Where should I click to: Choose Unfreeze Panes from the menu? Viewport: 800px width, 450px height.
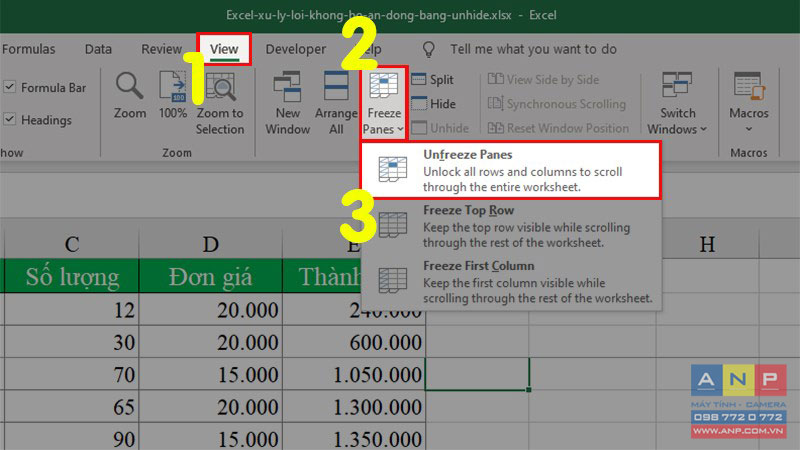coord(511,170)
